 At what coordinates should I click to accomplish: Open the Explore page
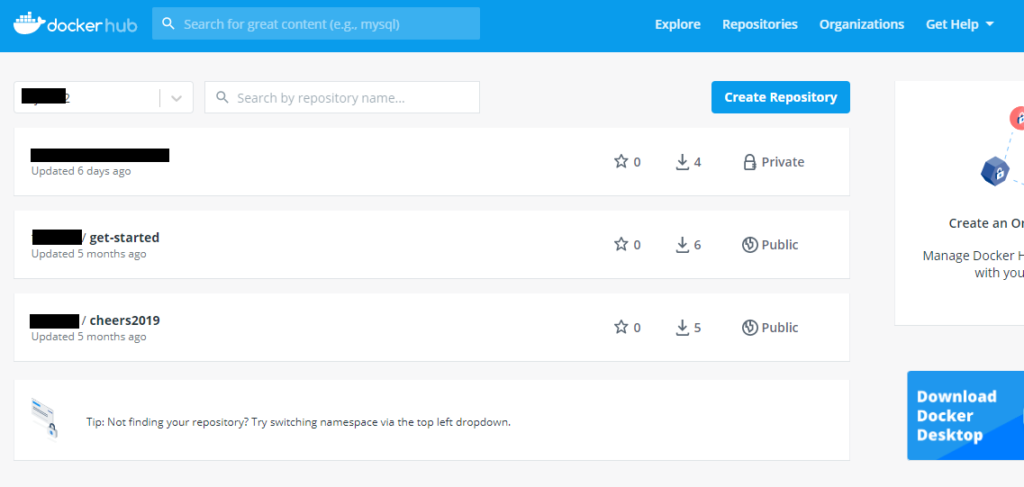pyautogui.click(x=677, y=24)
